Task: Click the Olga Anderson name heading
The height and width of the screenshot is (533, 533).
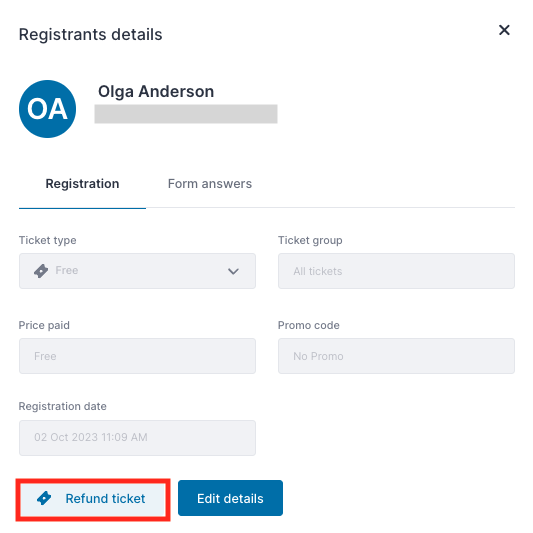Action: pyautogui.click(x=156, y=92)
